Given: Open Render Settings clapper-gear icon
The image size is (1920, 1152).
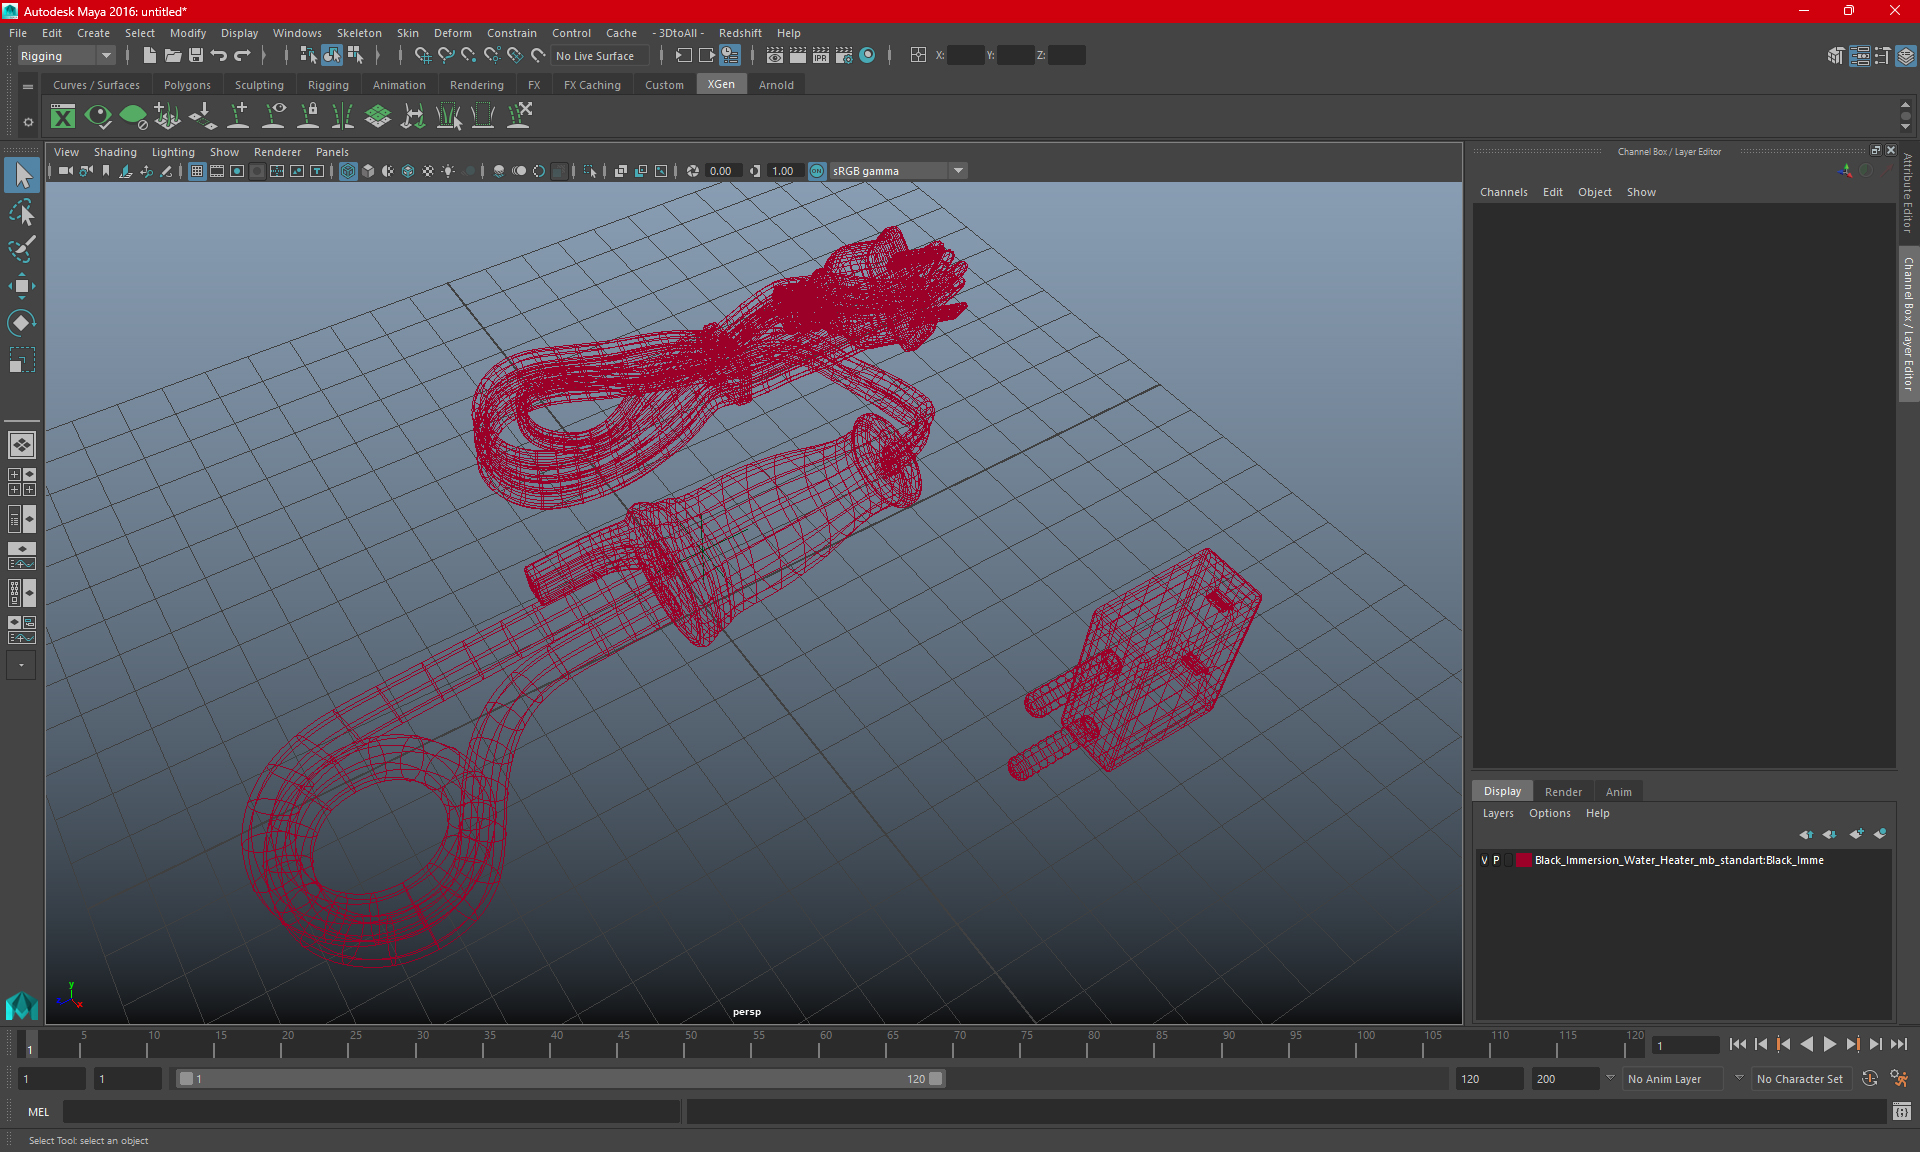Looking at the screenshot, I should pos(843,56).
